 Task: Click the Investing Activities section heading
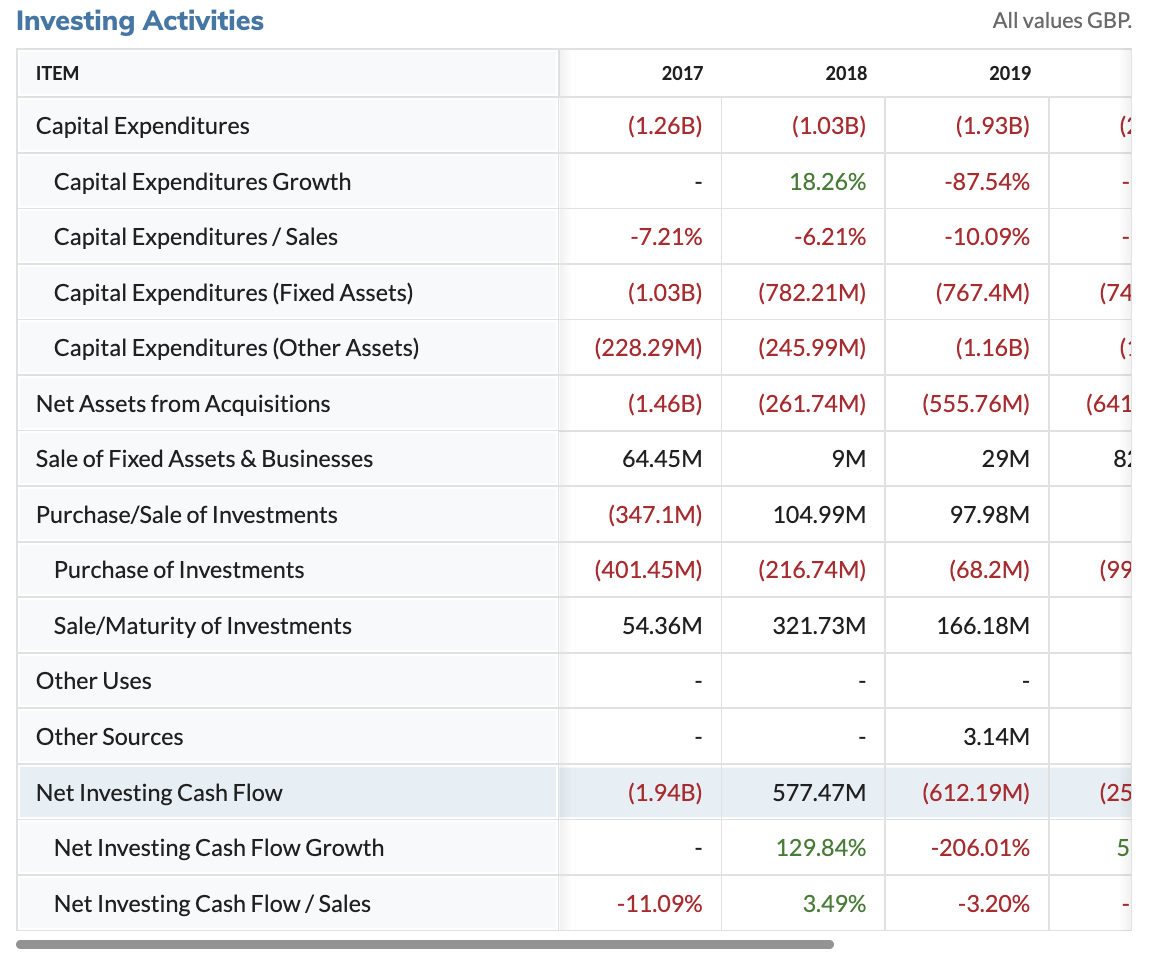[x=140, y=21]
